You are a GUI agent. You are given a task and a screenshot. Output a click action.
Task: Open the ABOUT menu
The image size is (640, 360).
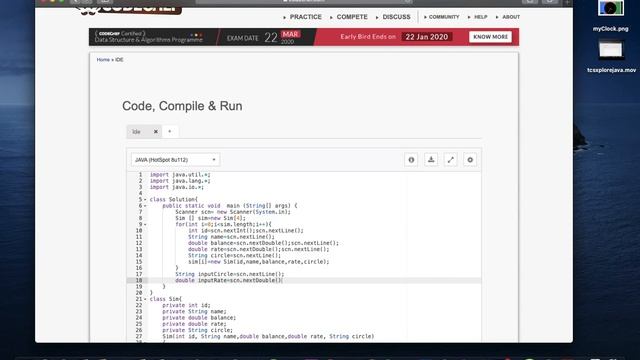[511, 17]
